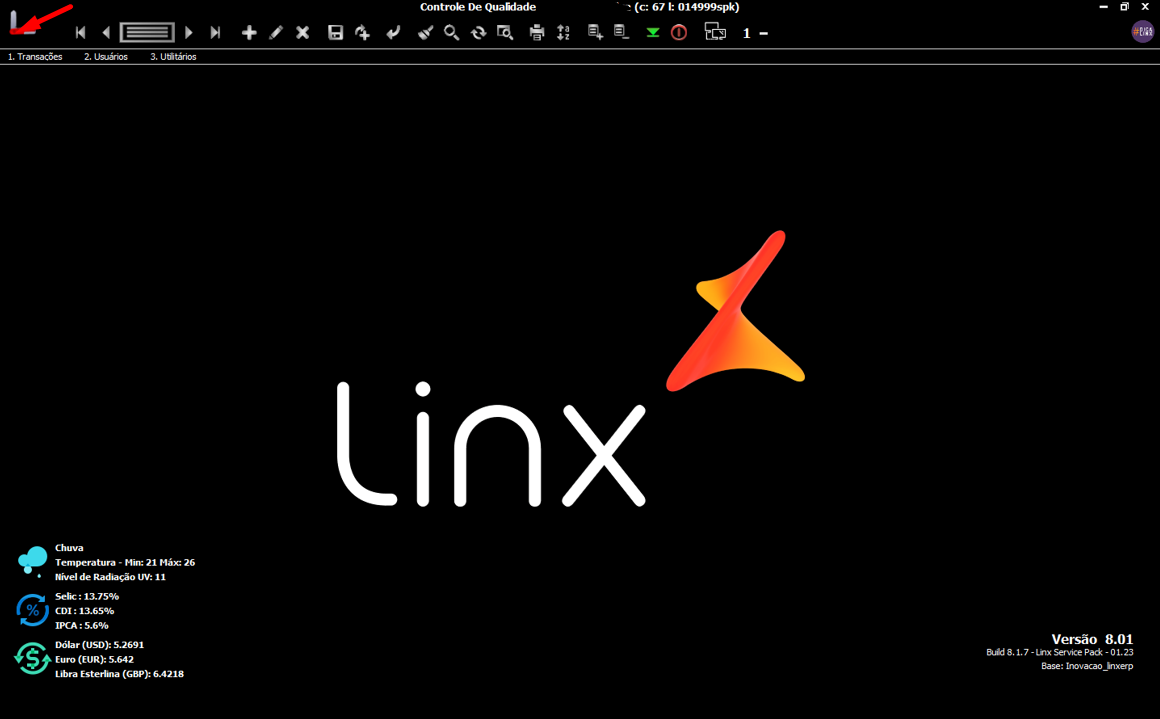Open the 3. Utilitários menu
The width and height of the screenshot is (1160, 719).
(x=173, y=57)
